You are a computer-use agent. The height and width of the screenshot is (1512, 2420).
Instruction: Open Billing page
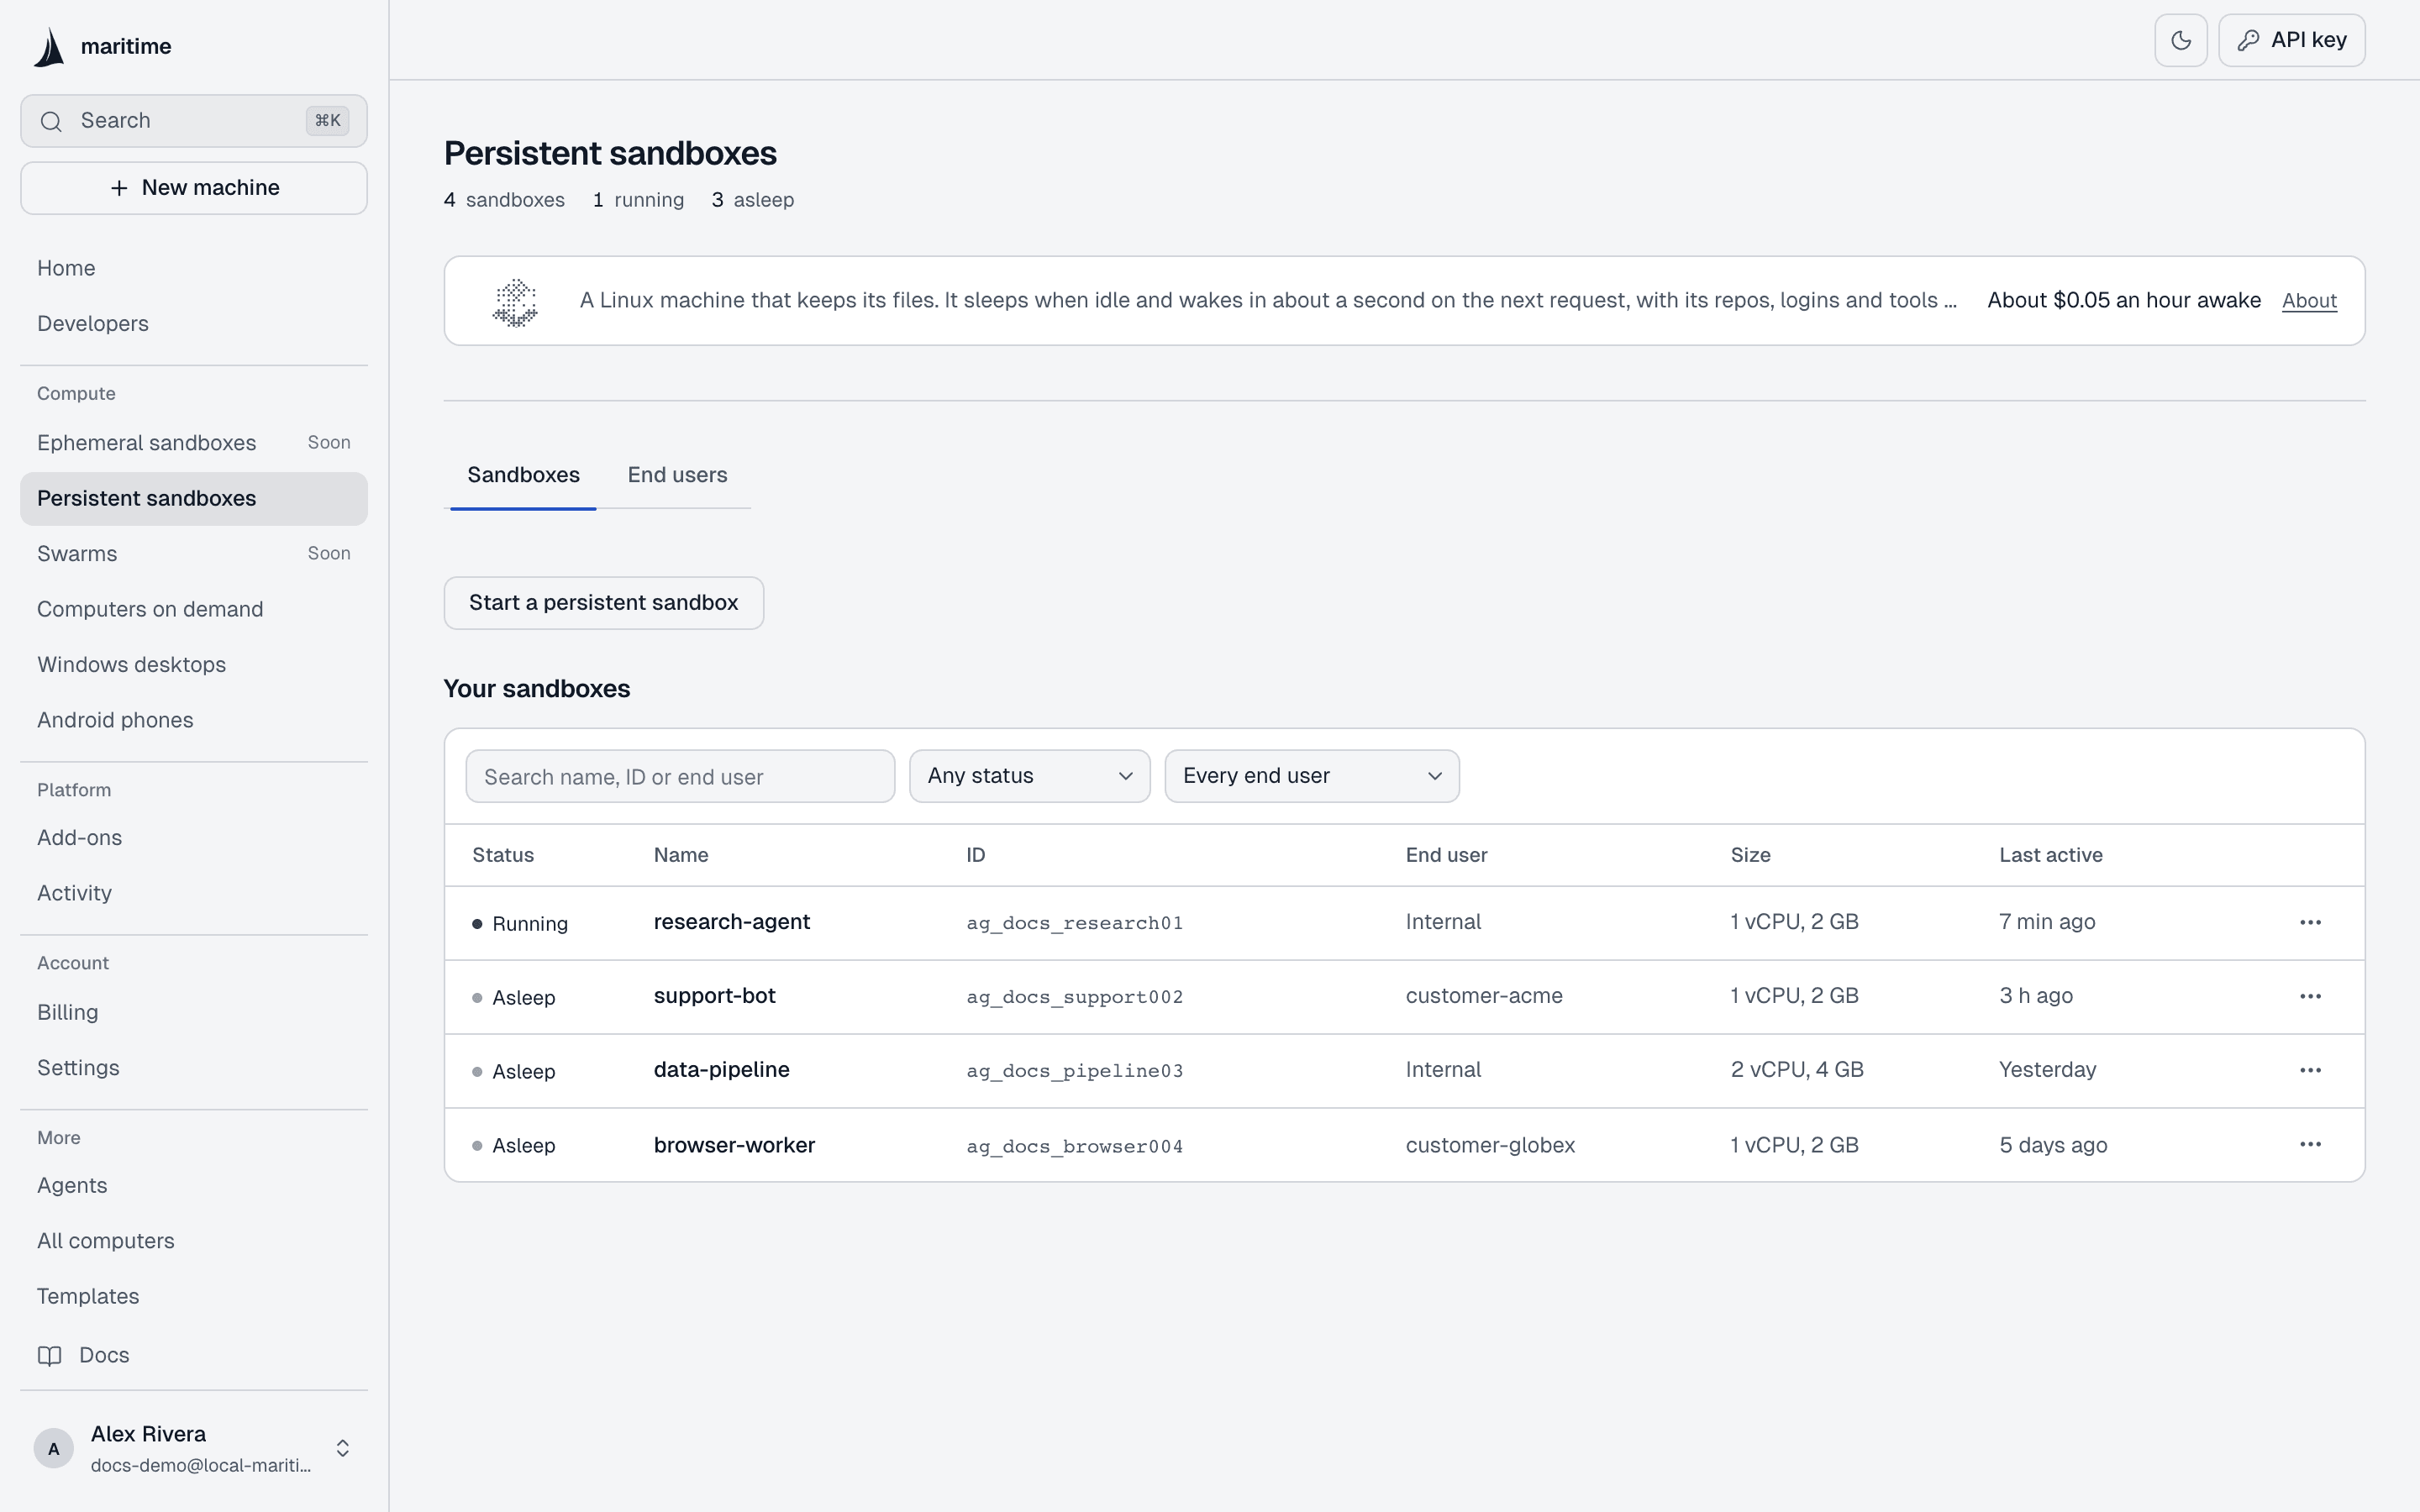194,1012
